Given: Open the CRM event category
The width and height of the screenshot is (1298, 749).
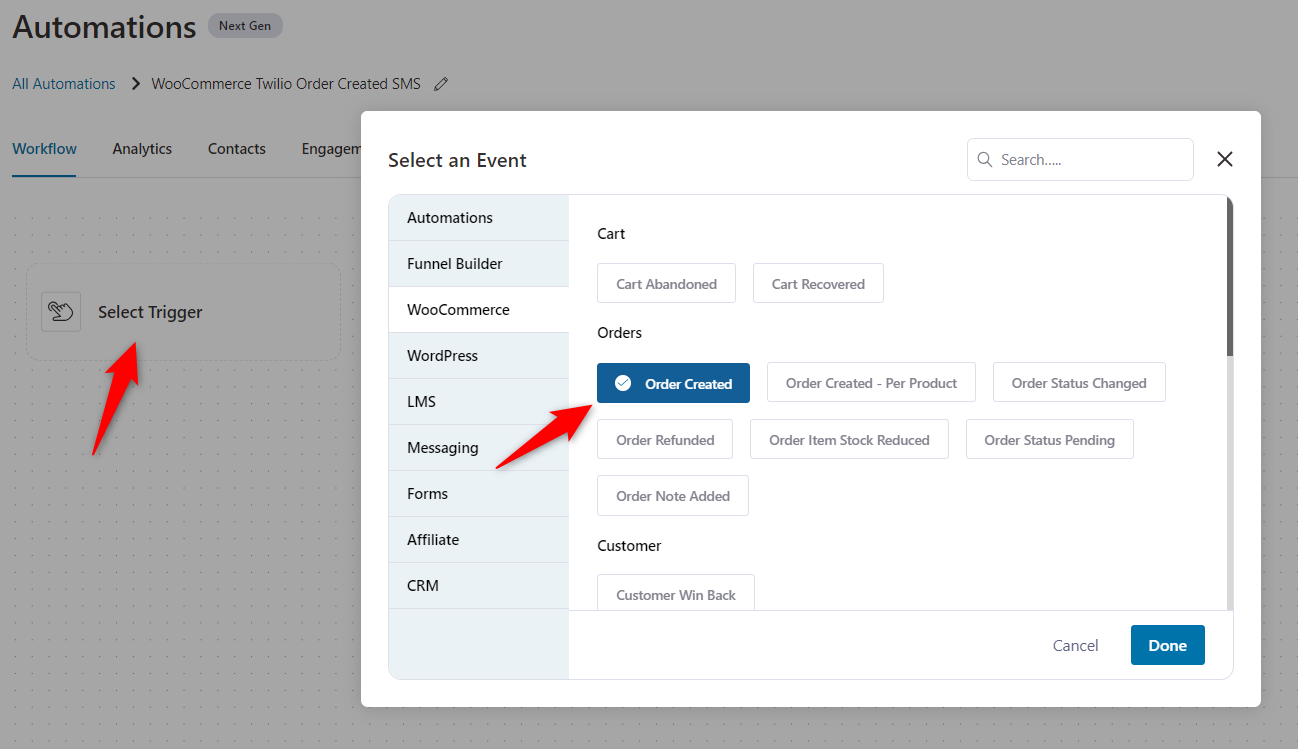Looking at the screenshot, I should pos(479,586).
